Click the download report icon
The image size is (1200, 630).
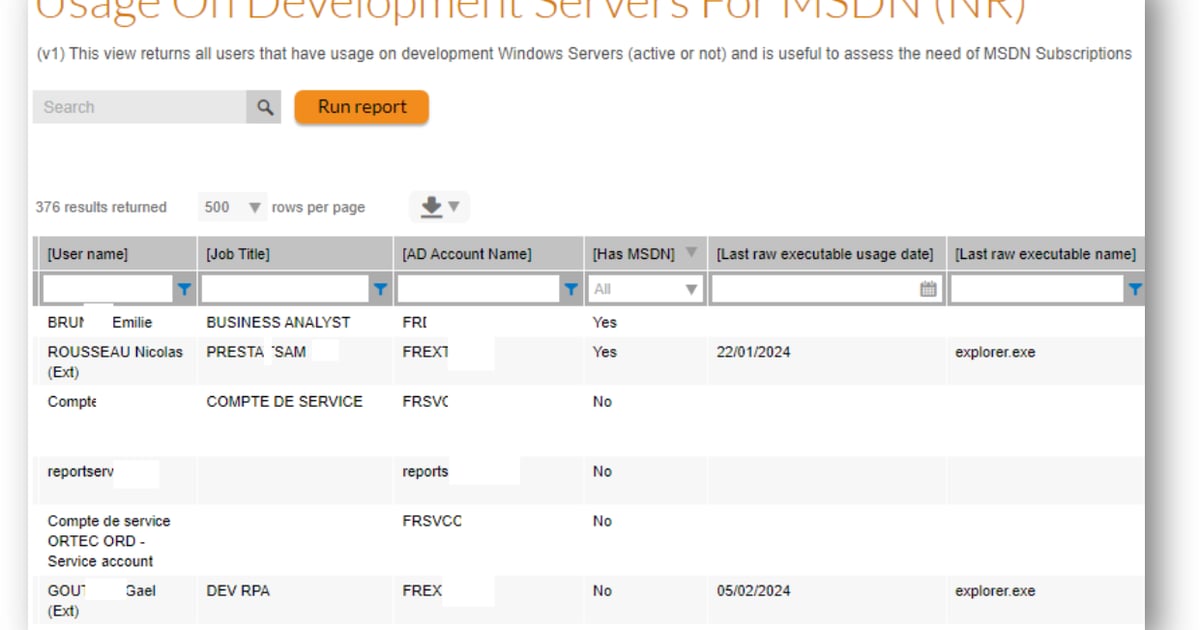coord(430,206)
